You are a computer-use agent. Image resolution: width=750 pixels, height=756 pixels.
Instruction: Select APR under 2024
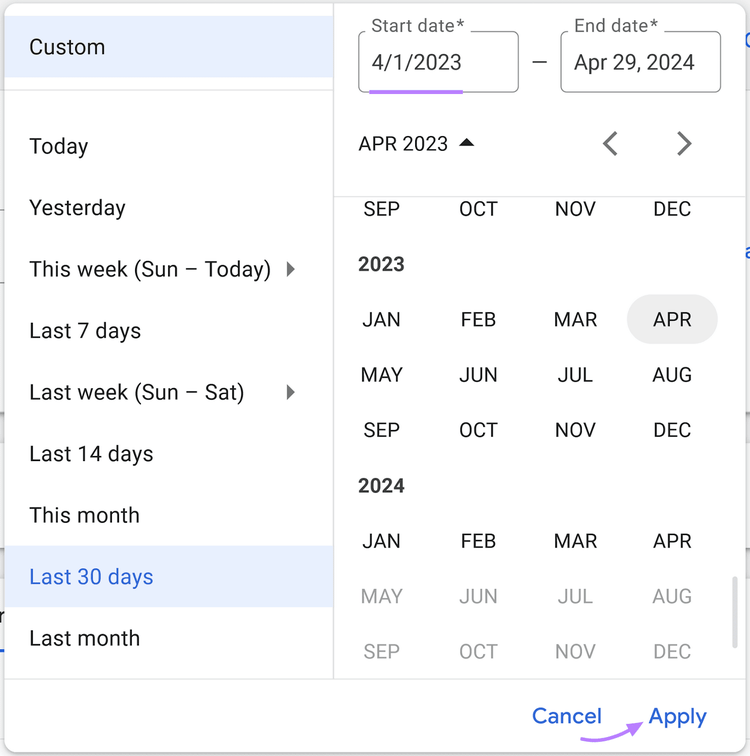[672, 541]
